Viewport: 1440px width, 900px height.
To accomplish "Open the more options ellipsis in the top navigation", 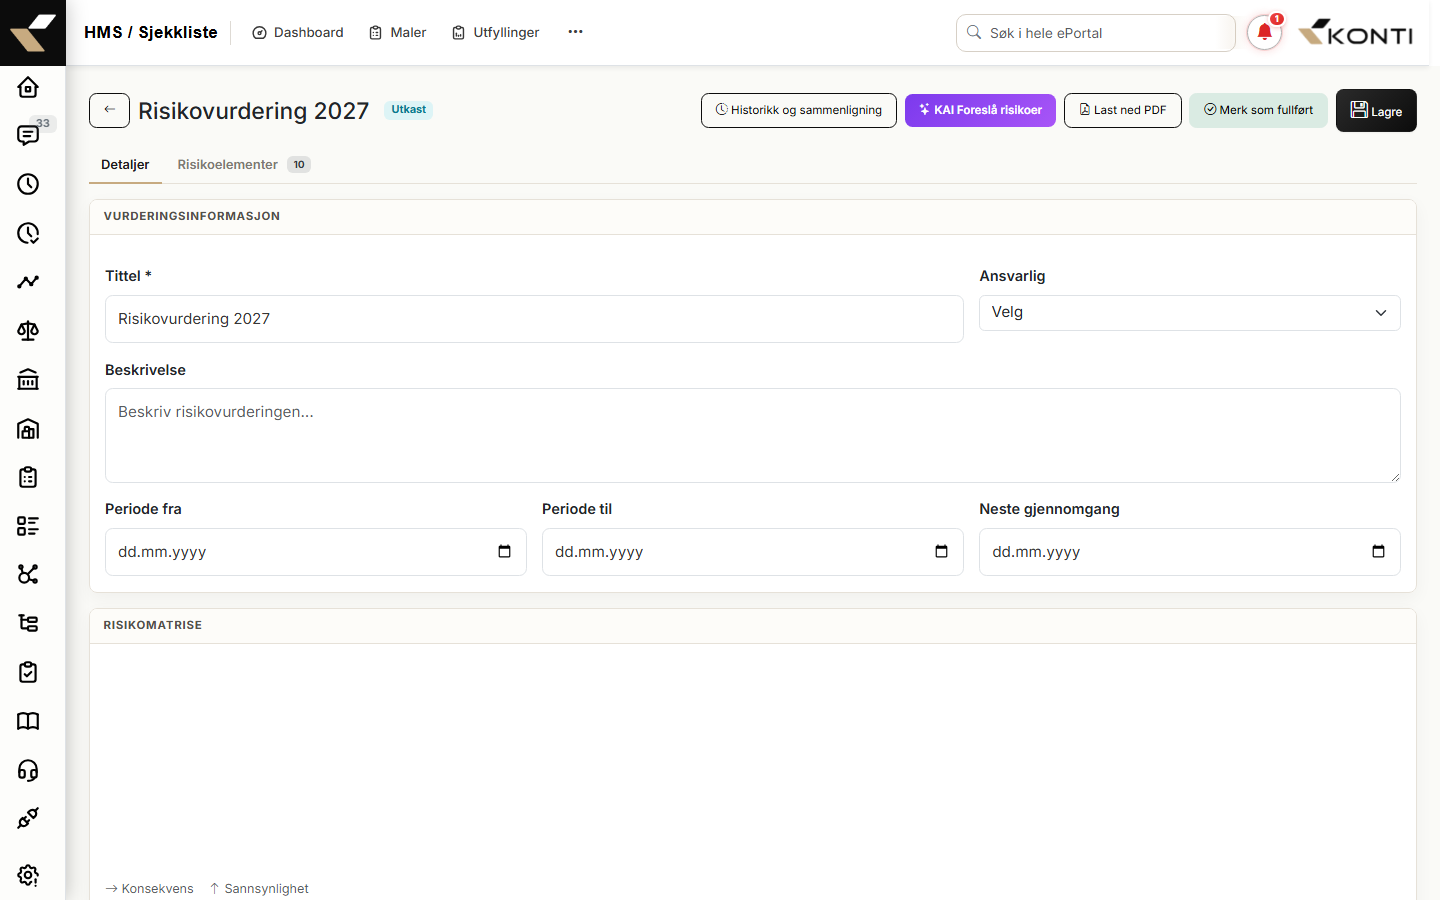I will click(575, 32).
